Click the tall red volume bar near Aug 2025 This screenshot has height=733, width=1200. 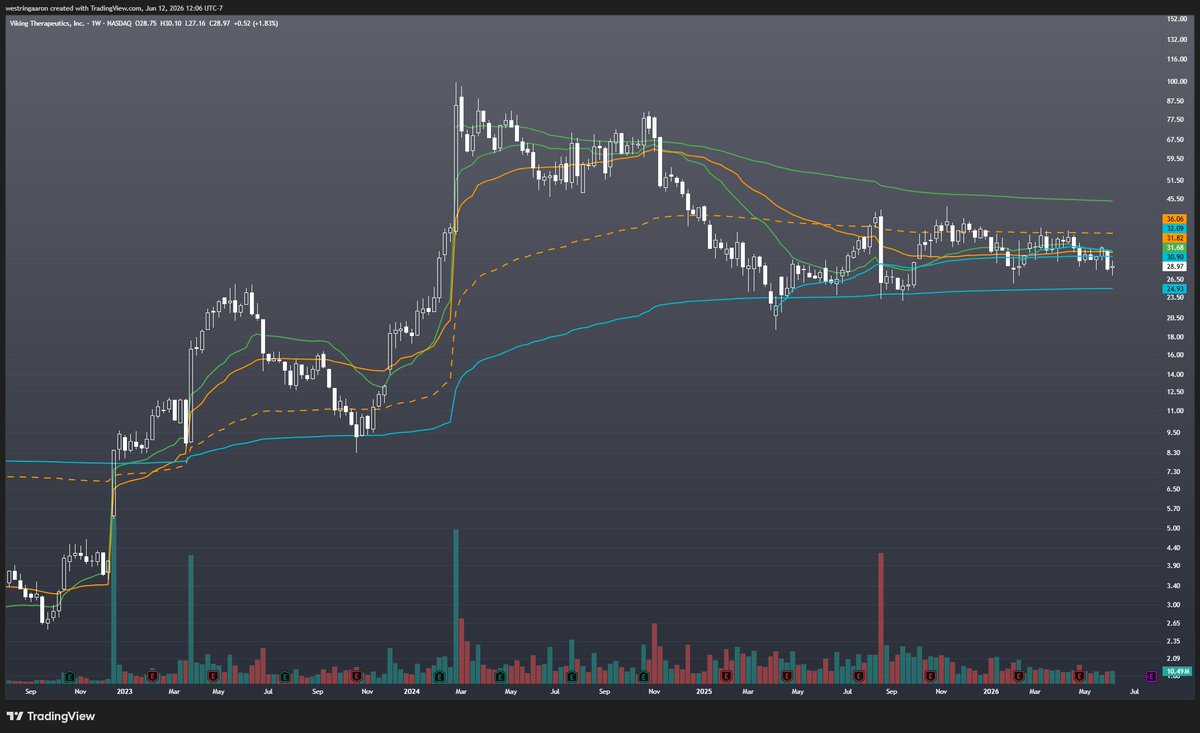pyautogui.click(x=881, y=616)
